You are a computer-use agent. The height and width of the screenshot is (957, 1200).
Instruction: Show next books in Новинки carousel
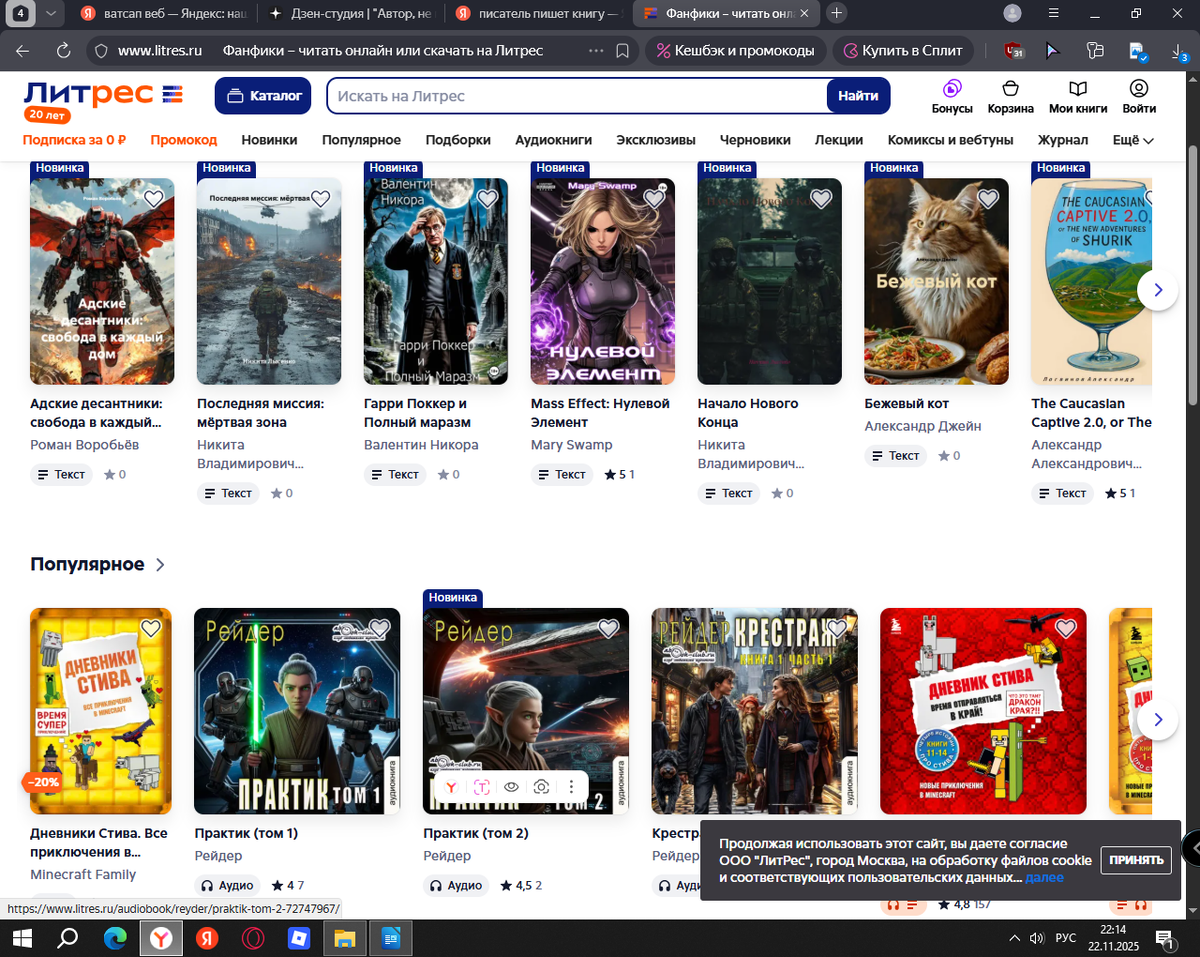(x=1158, y=290)
